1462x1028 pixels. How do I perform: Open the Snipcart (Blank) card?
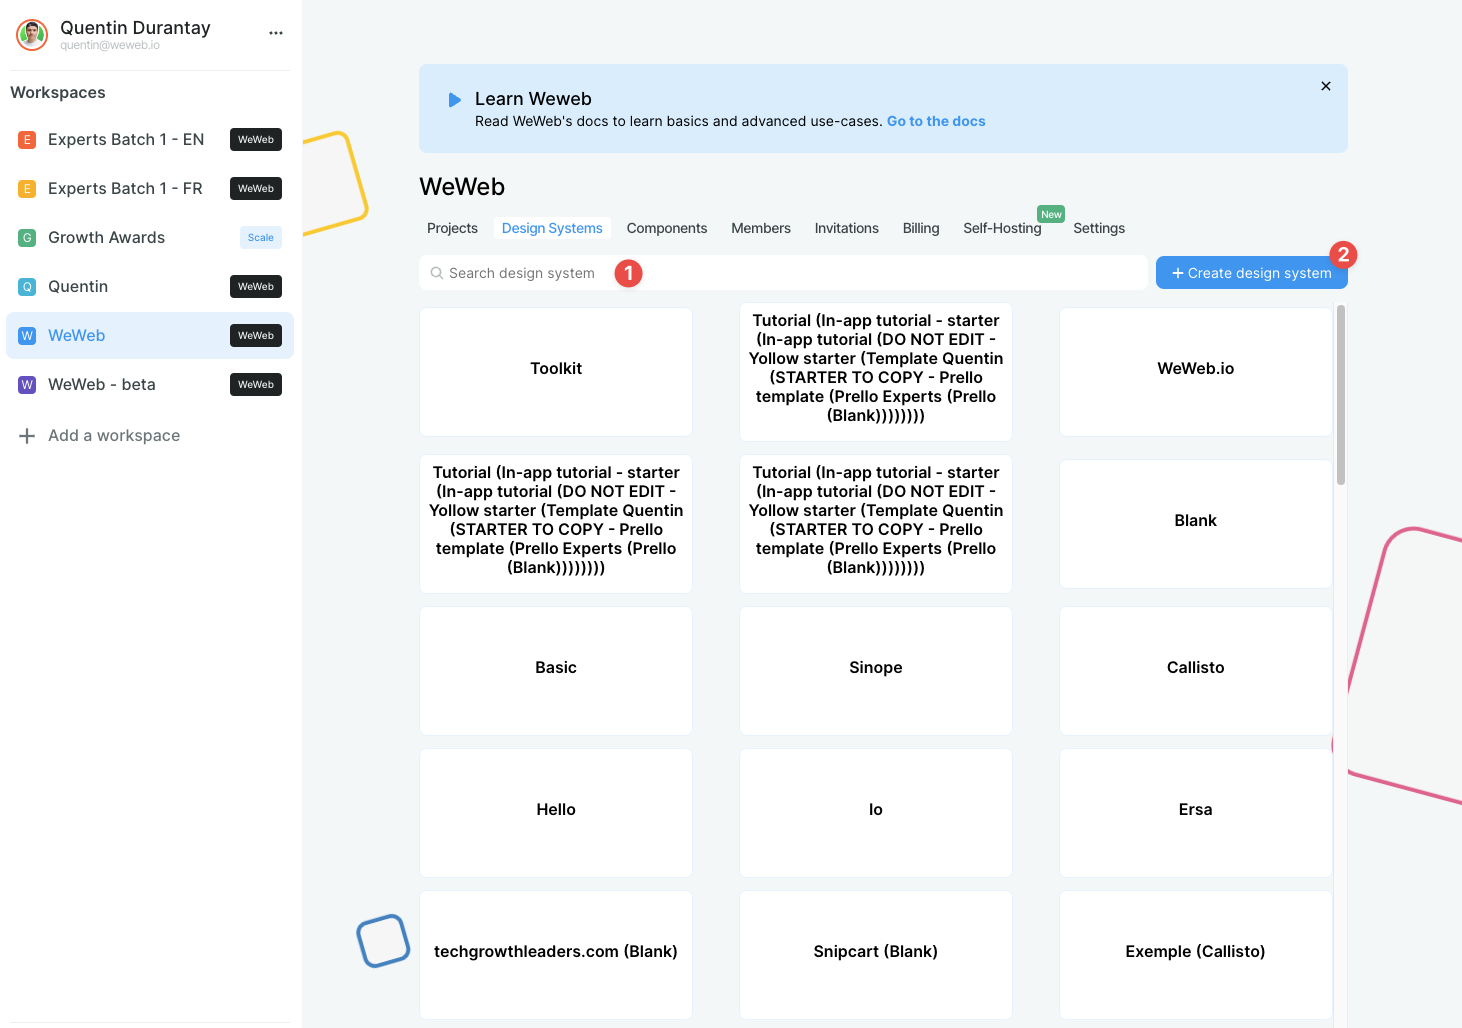pos(876,954)
